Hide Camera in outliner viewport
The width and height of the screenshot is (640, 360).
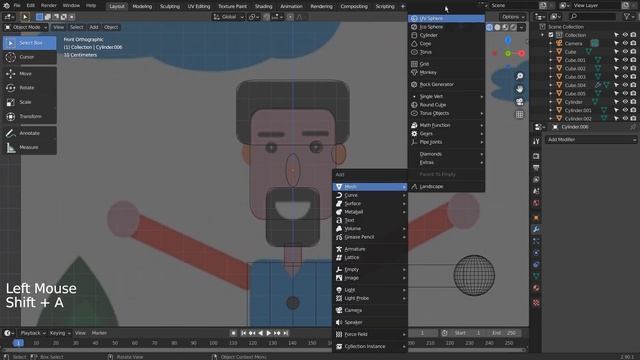click(625, 44)
